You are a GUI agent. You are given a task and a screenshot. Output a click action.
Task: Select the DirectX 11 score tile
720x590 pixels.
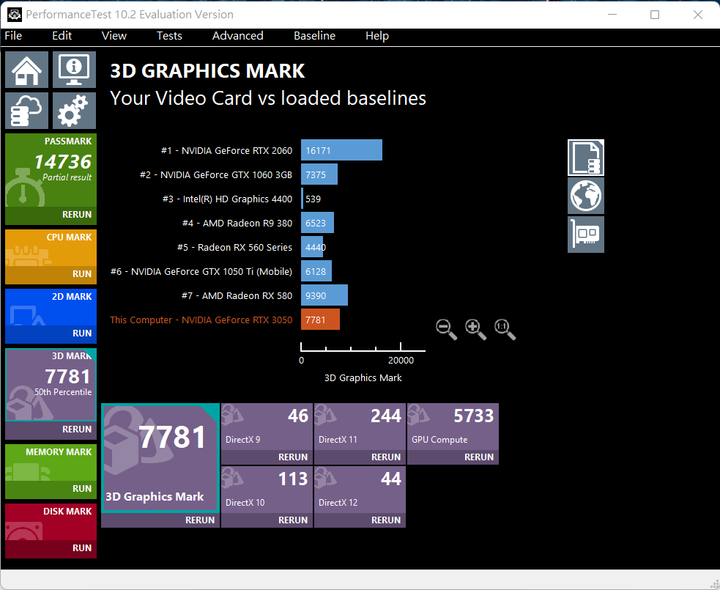point(360,427)
